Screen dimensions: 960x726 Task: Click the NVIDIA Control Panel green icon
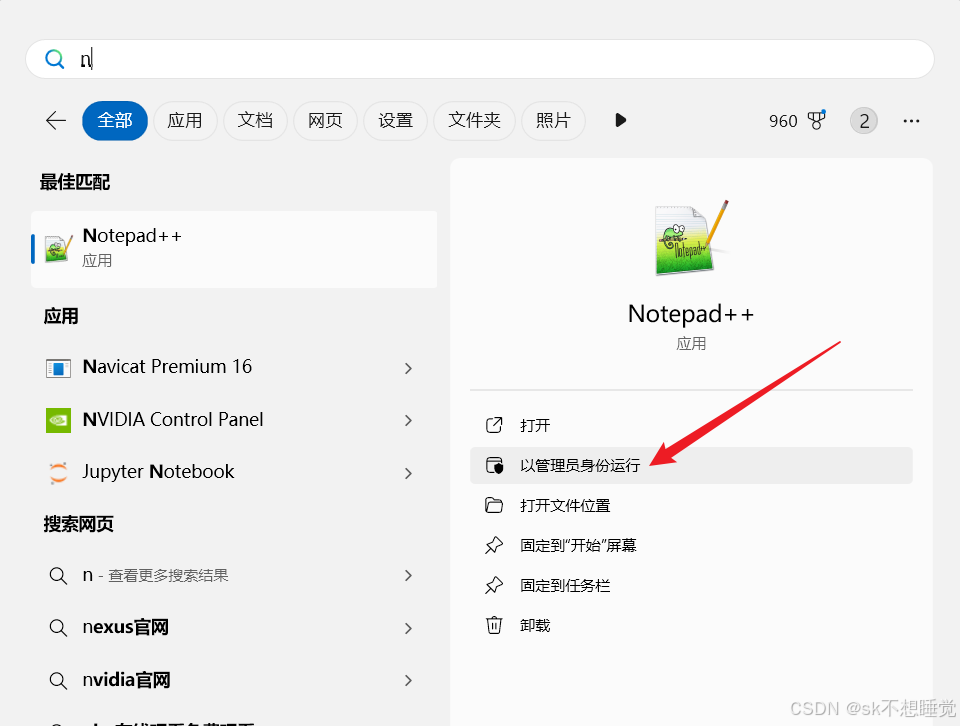click(58, 421)
